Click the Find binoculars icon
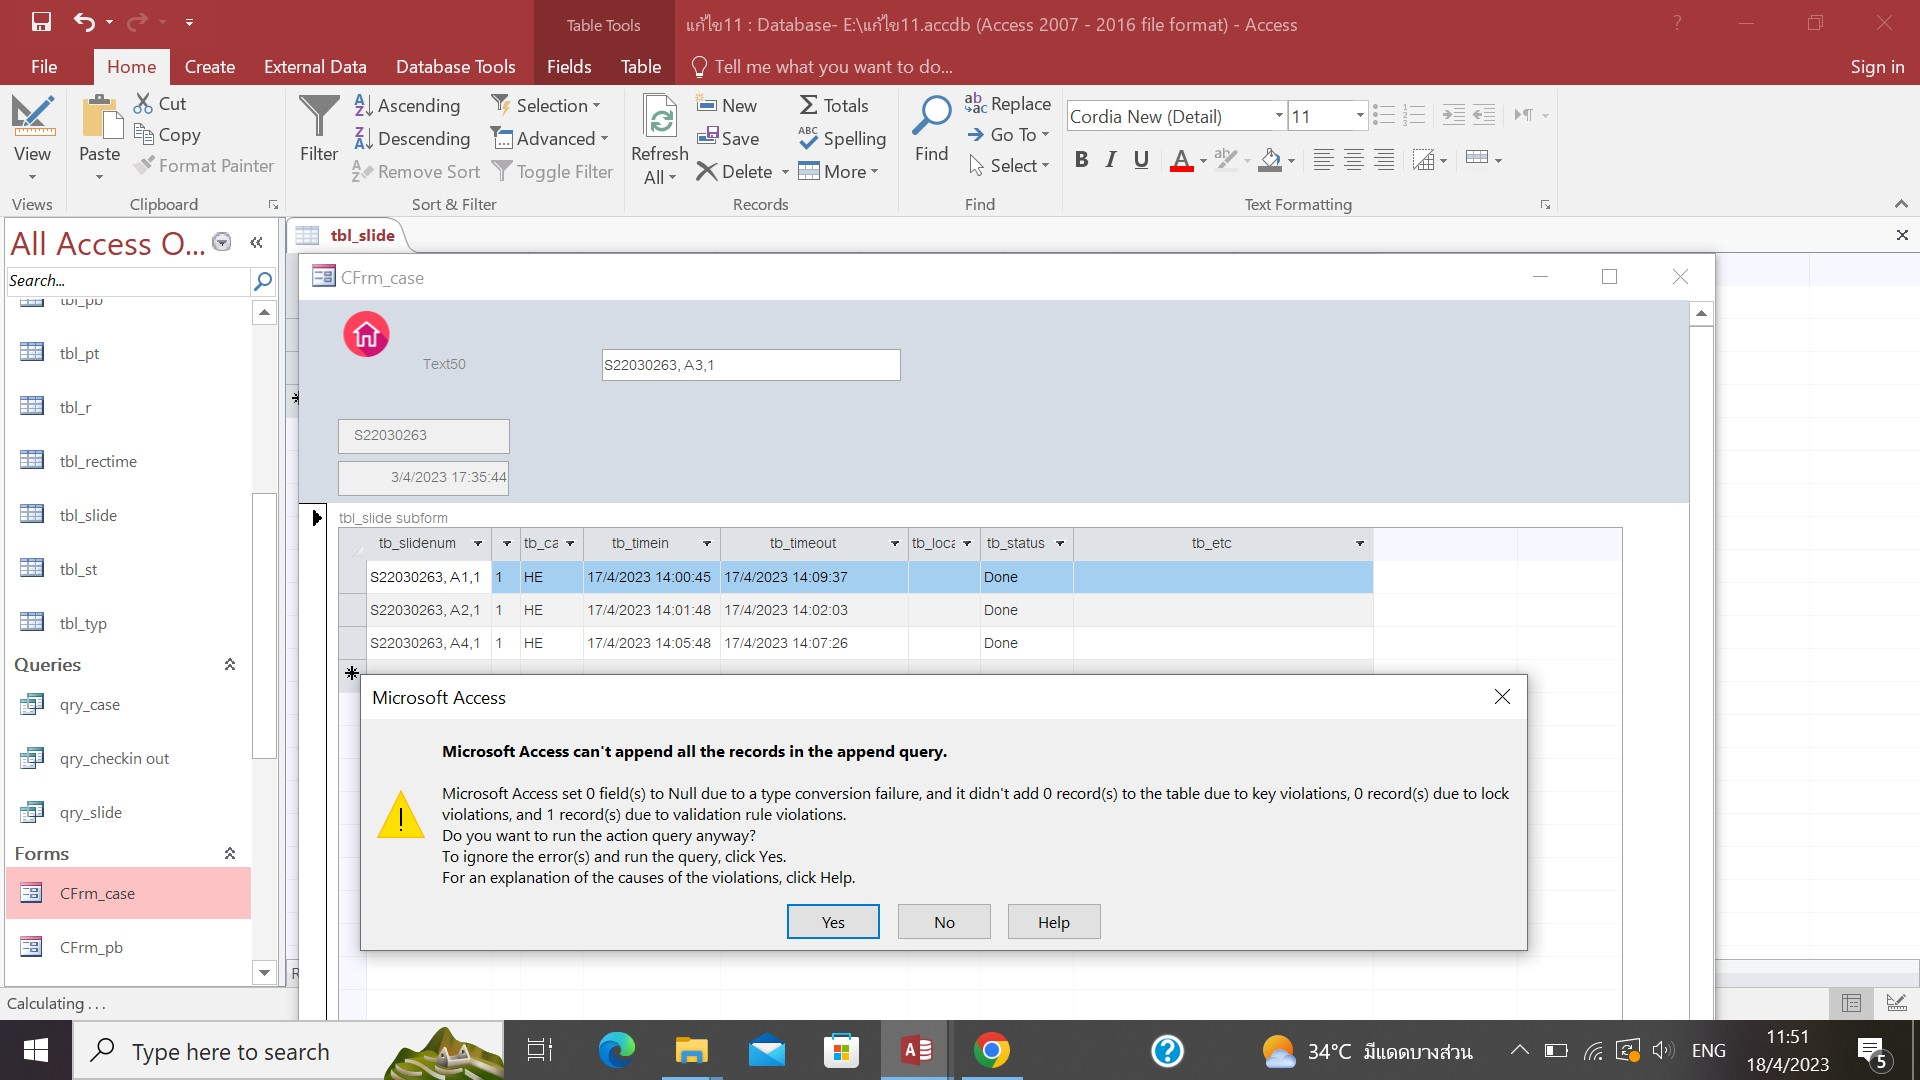The image size is (1920, 1080). pyautogui.click(x=931, y=117)
